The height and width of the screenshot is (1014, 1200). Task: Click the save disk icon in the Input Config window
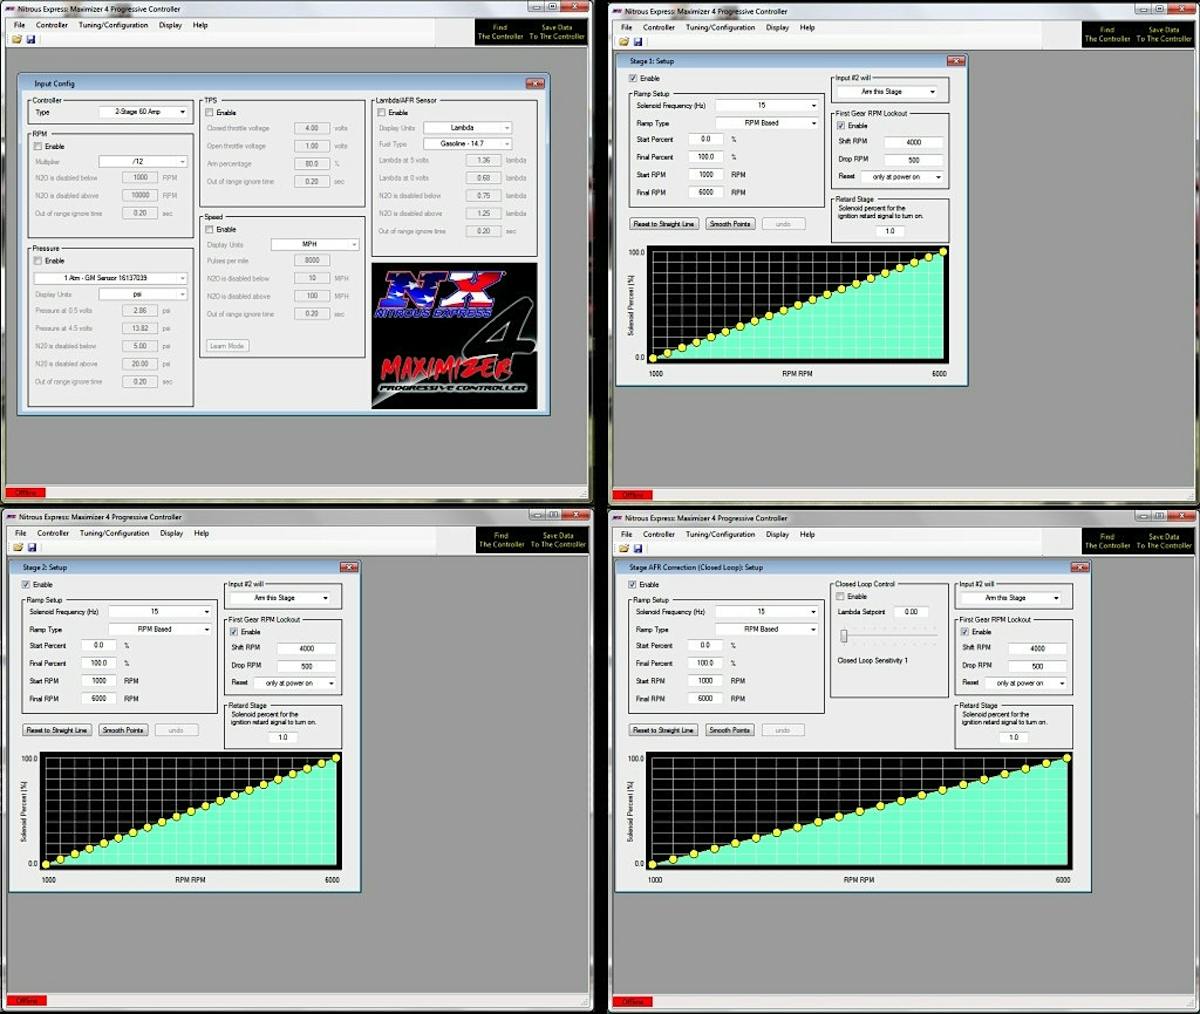tap(31, 39)
